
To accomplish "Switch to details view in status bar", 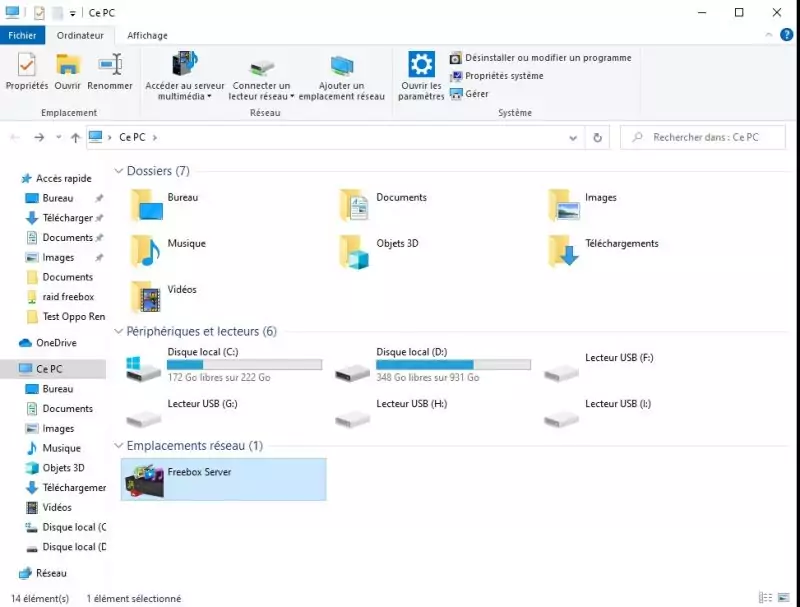I will coord(767,597).
